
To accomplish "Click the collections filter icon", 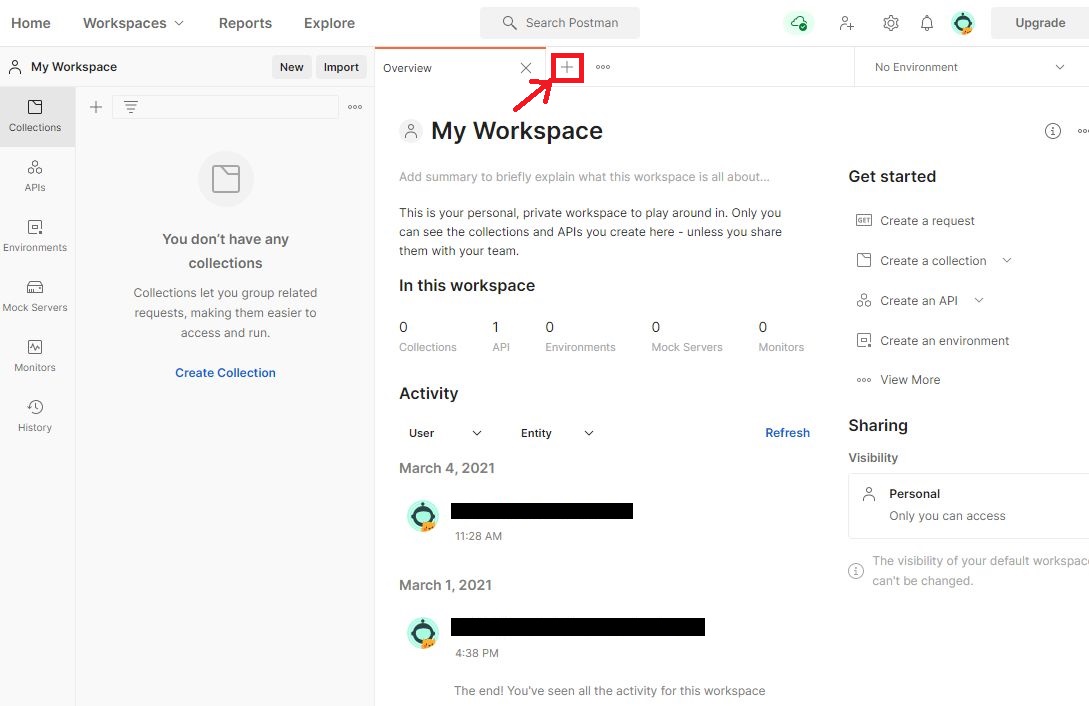I will click(x=131, y=107).
